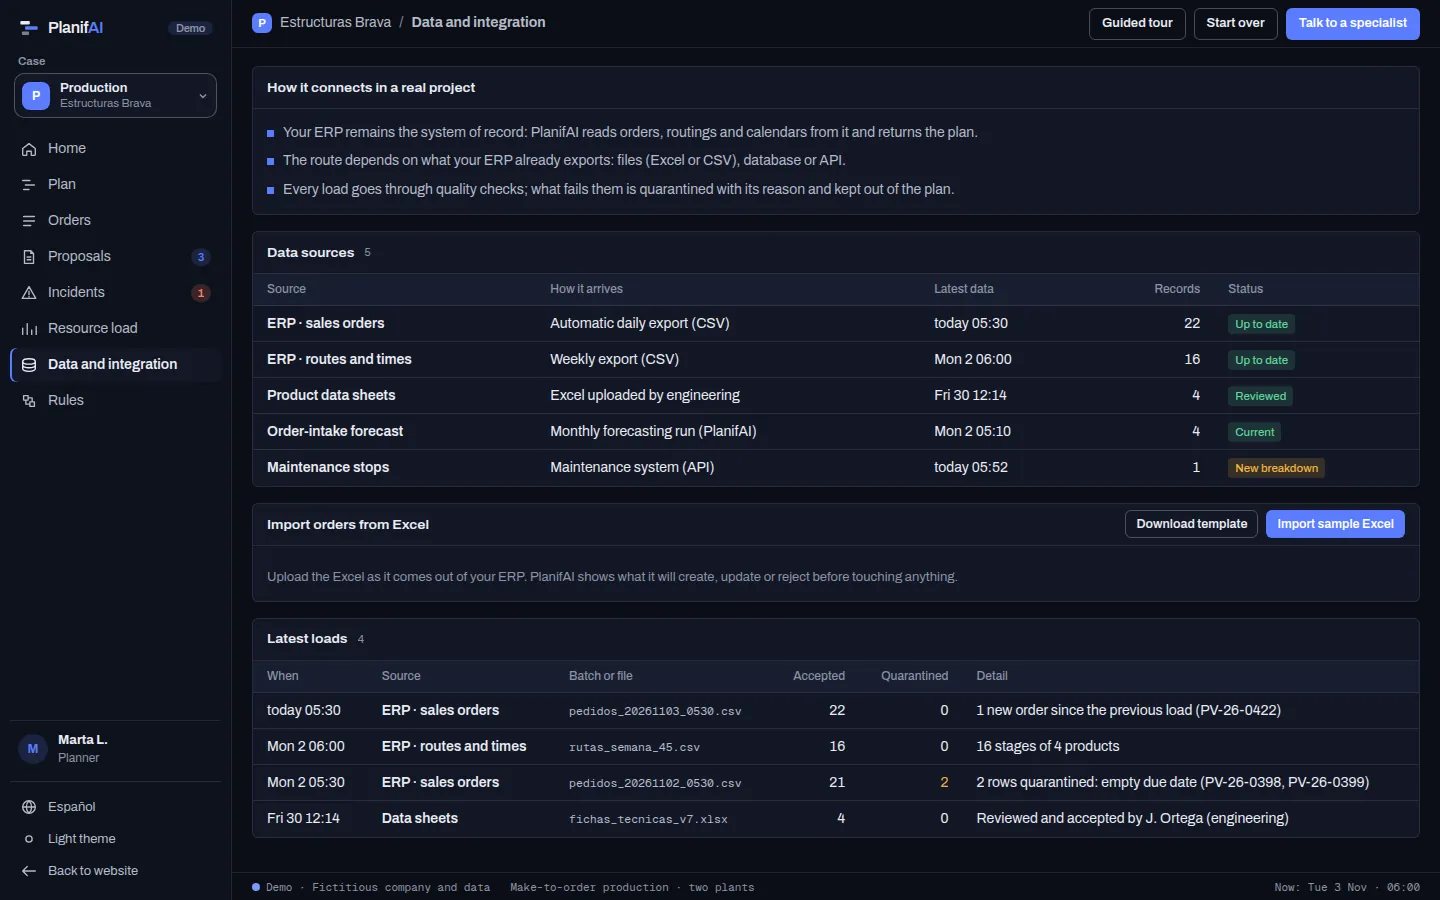Click pedidos_20261102_0530.csv batch file
The image size is (1440, 900).
click(x=655, y=783)
